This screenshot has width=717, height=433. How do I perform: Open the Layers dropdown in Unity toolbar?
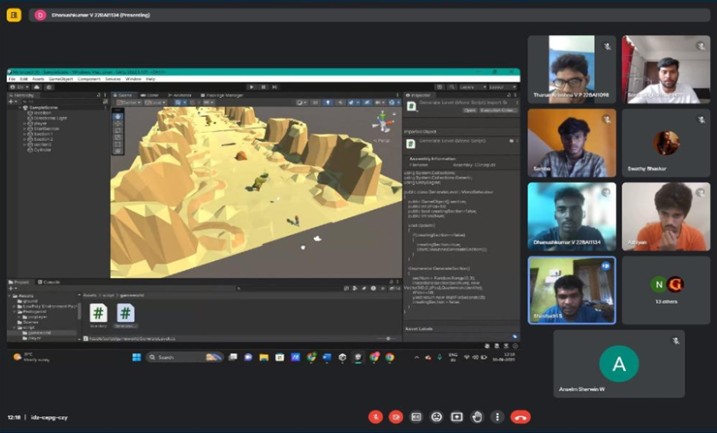click(472, 87)
